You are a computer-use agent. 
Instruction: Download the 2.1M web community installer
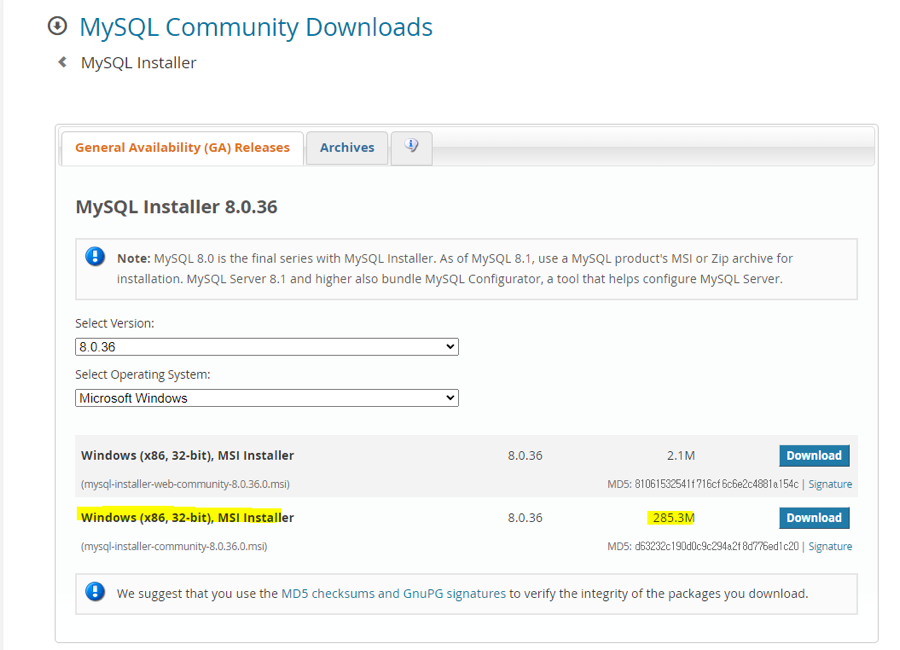point(814,455)
